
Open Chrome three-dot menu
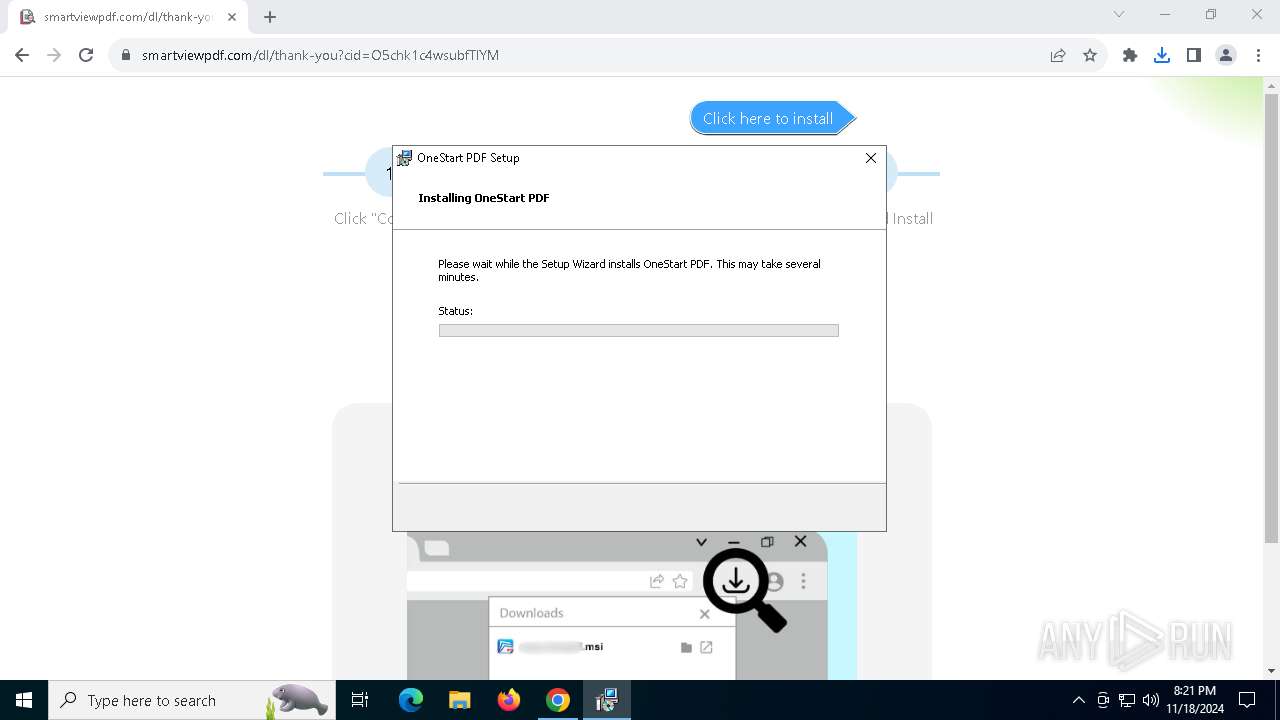[1258, 55]
